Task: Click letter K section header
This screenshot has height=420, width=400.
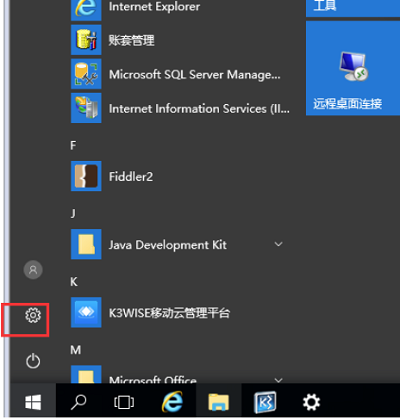Action: tap(74, 282)
